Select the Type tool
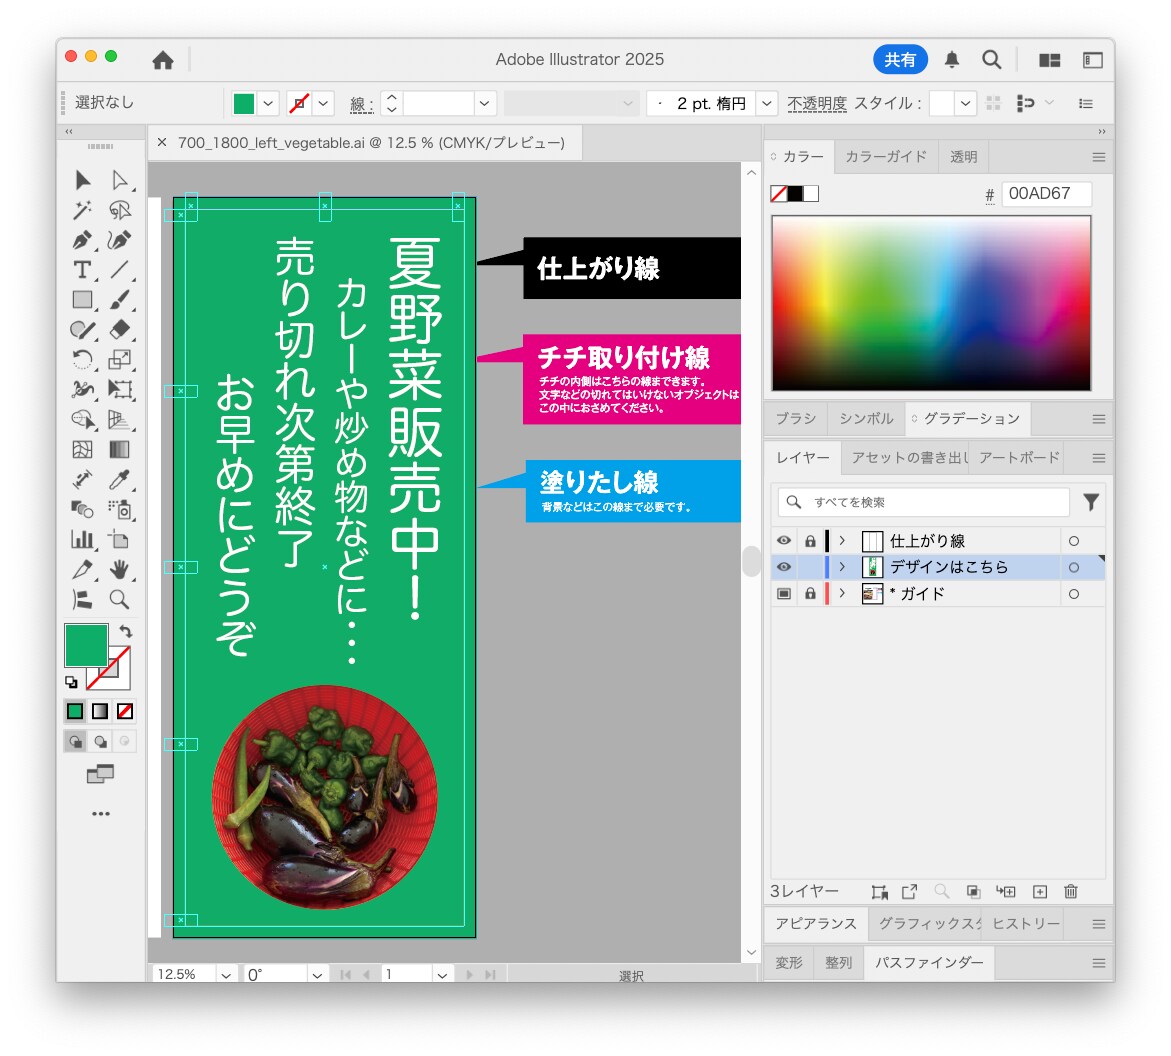 pos(83,270)
